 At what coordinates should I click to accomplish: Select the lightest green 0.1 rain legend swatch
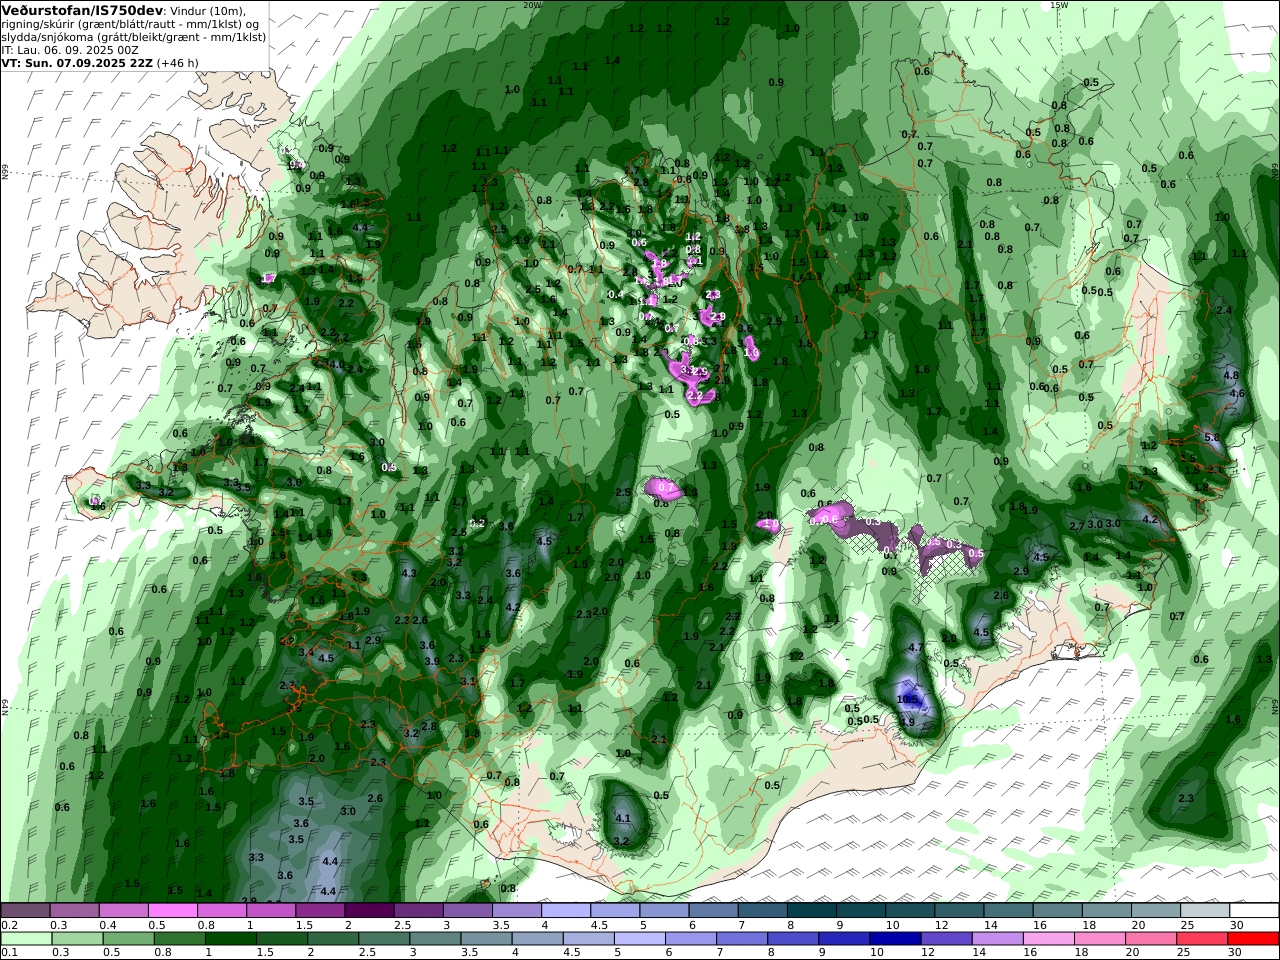point(26,939)
